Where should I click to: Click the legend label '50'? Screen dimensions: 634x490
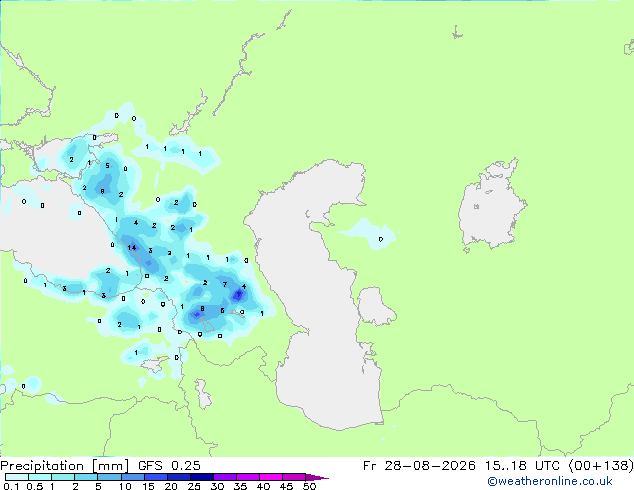[309, 486]
